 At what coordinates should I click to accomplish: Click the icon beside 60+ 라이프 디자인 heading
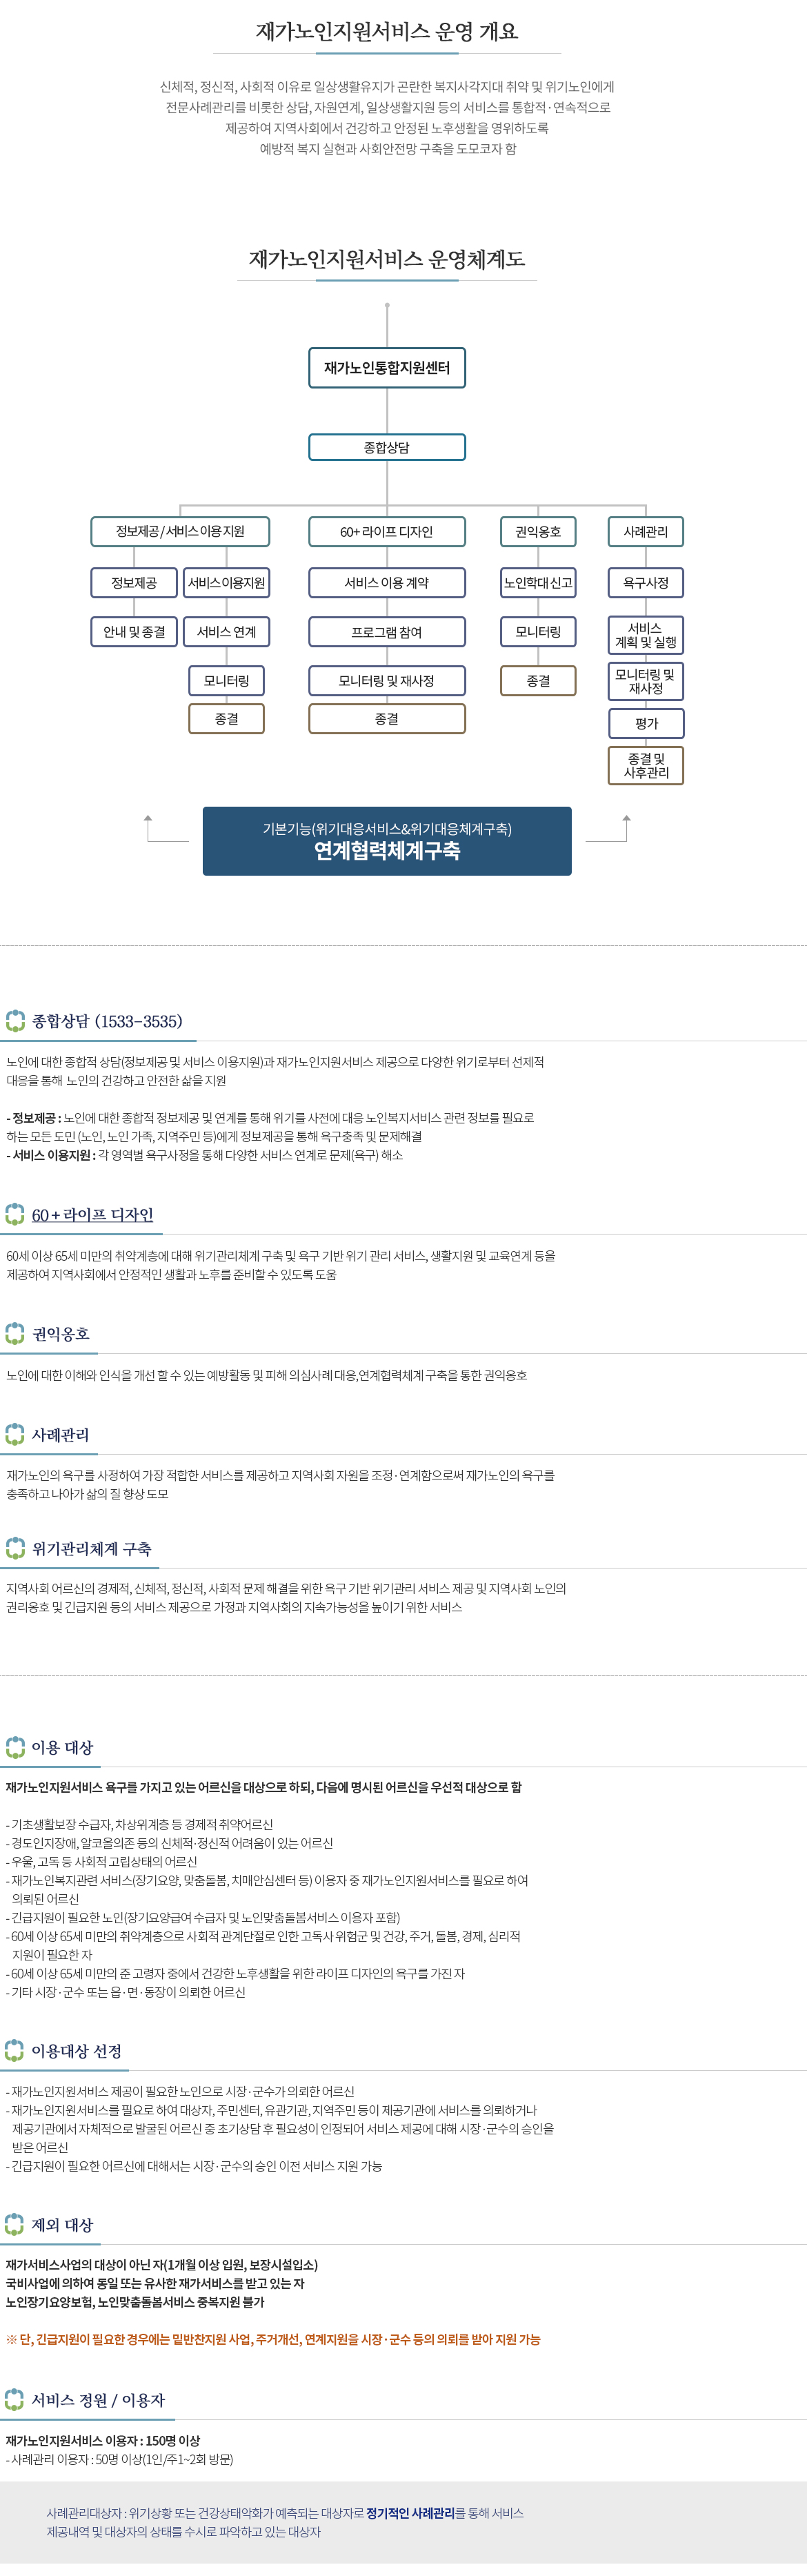[x=15, y=1214]
